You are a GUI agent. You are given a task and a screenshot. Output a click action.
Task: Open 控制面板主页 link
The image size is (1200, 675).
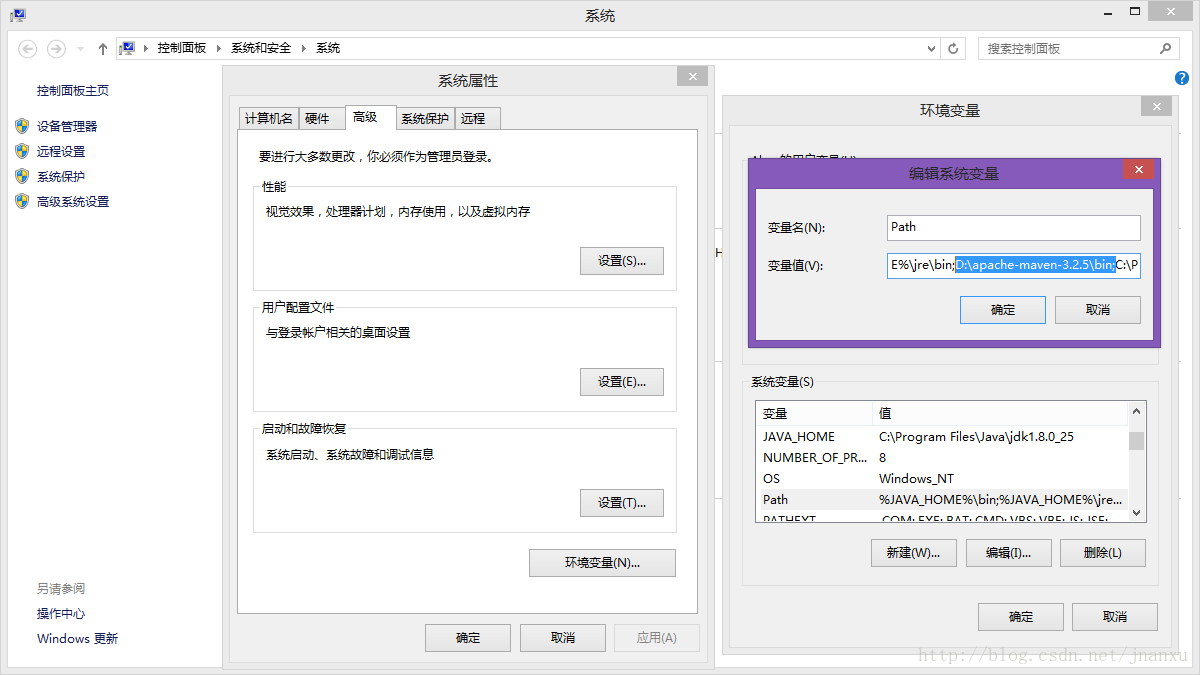pyautogui.click(x=73, y=91)
